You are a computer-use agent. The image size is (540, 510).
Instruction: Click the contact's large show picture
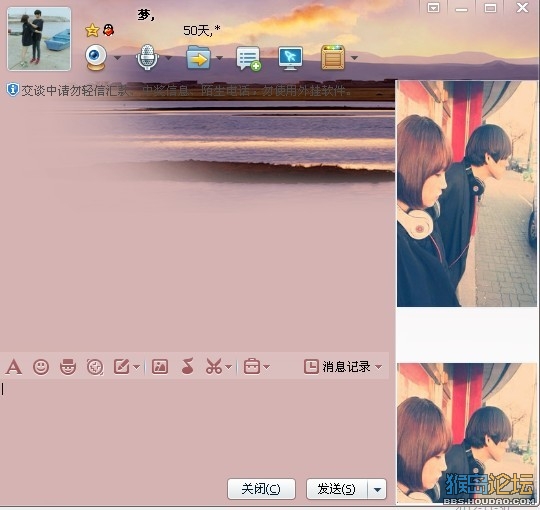pos(467,194)
